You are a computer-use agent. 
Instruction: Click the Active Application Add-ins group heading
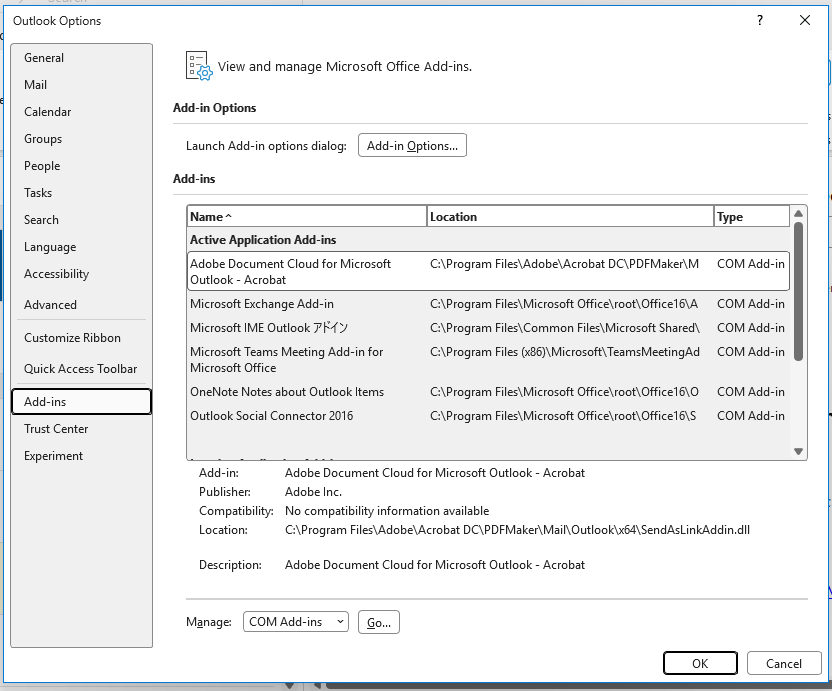pyautogui.click(x=263, y=240)
